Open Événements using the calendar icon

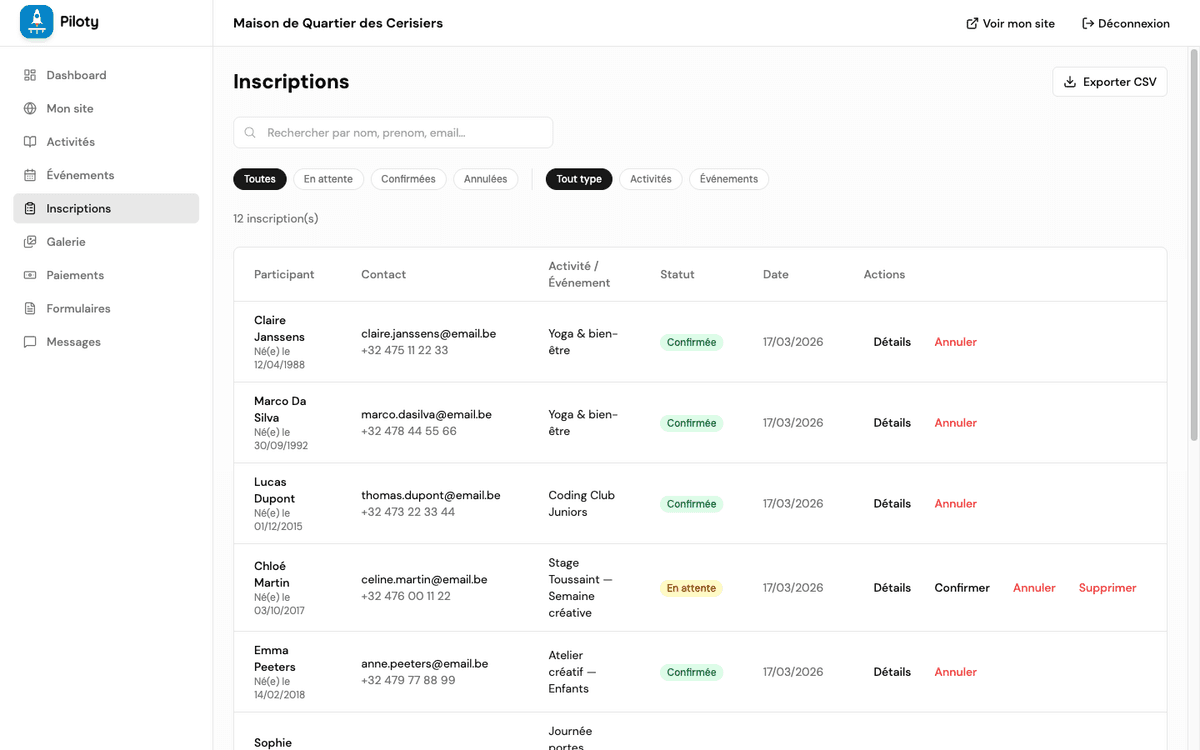coord(30,175)
